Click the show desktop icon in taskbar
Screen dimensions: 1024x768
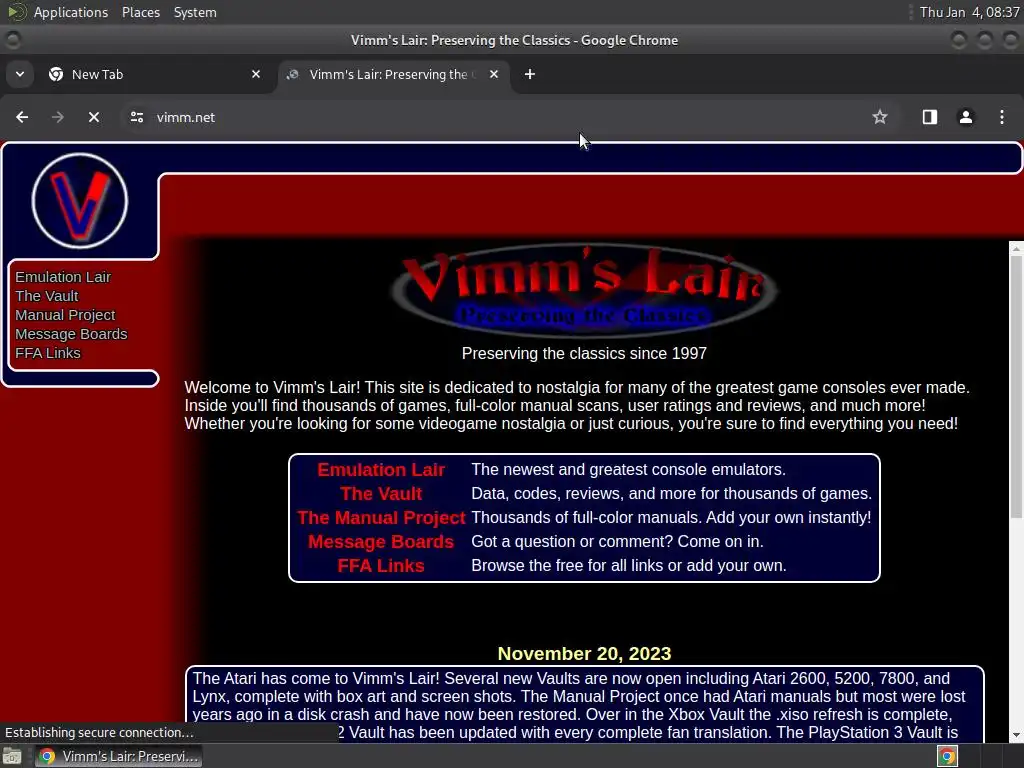click(x=12, y=756)
